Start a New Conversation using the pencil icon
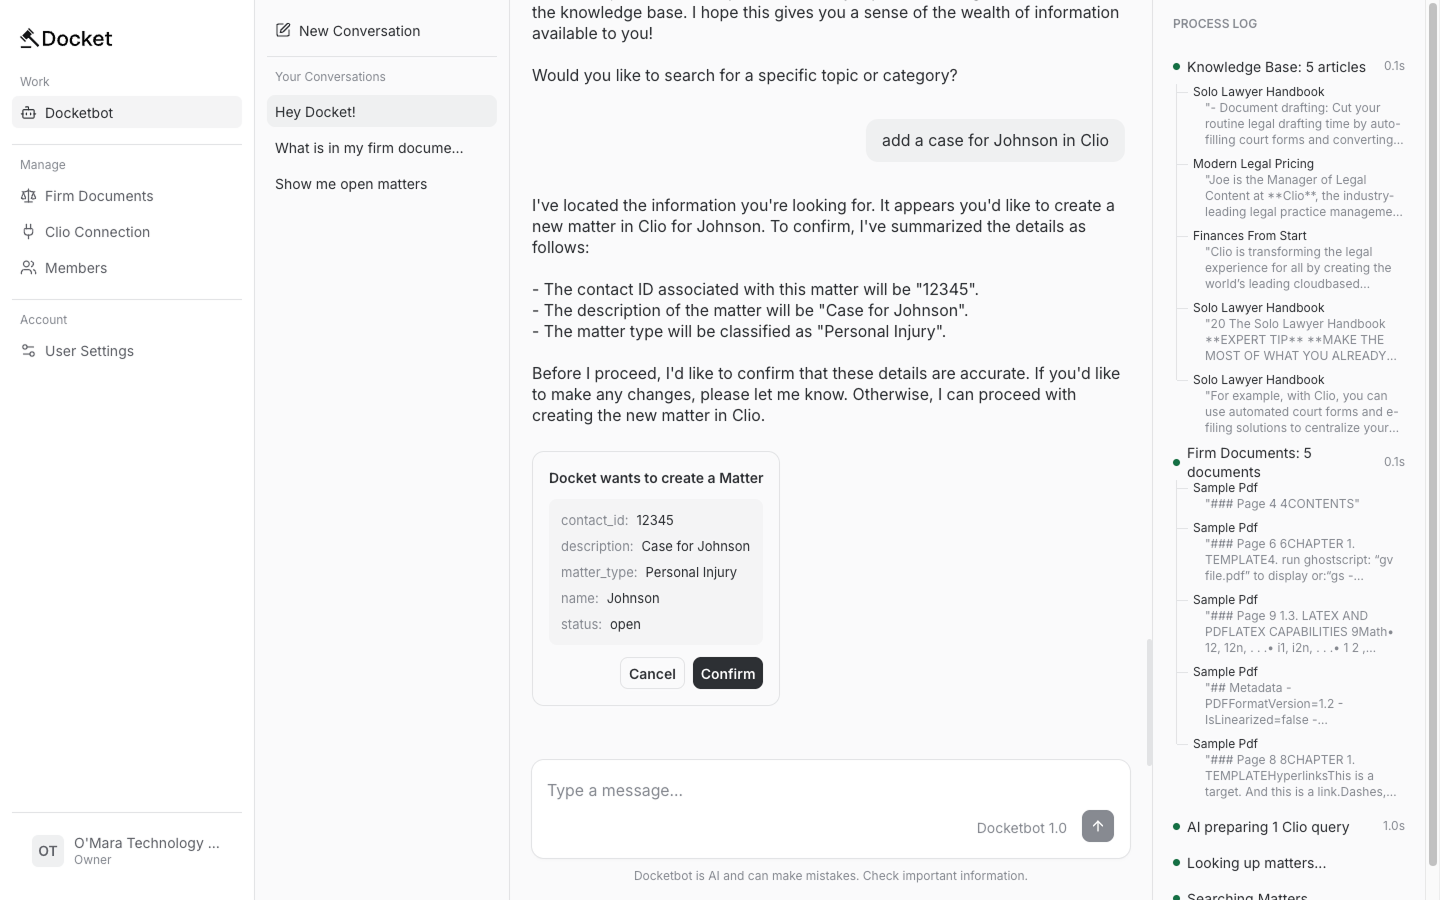Screen dimensions: 1440x900 (x=283, y=30)
